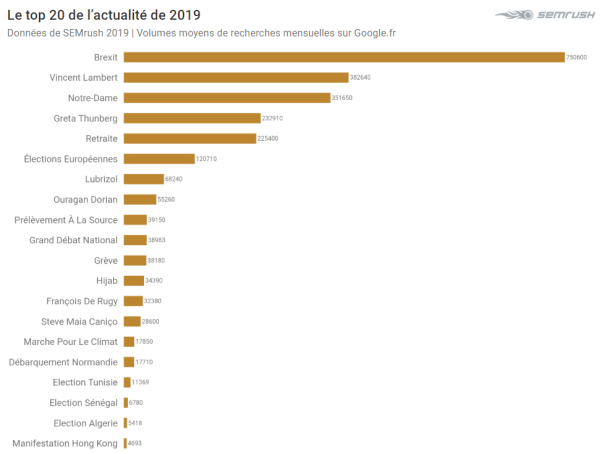Image resolution: width=605 pixels, height=454 pixels.
Task: Click the Hijab label
Action: 107,281
